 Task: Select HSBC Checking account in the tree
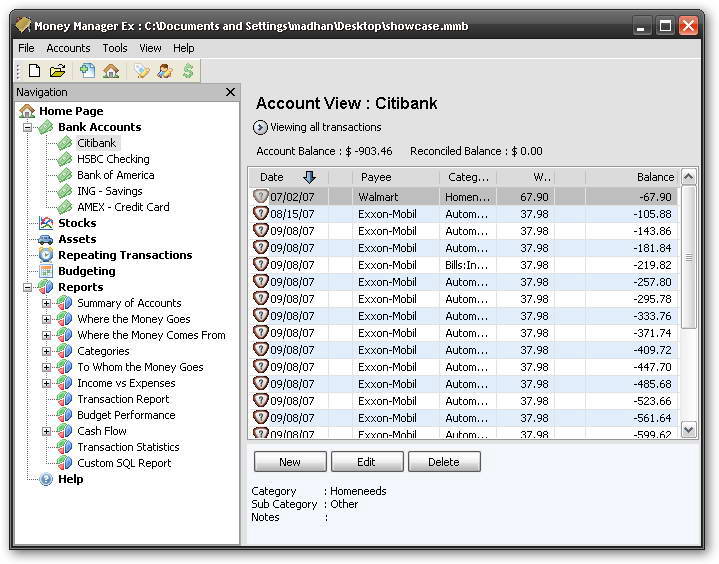click(113, 159)
